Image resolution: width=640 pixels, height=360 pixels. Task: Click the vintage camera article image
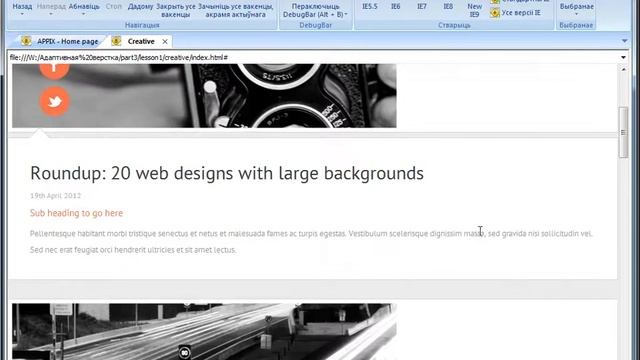click(204, 96)
